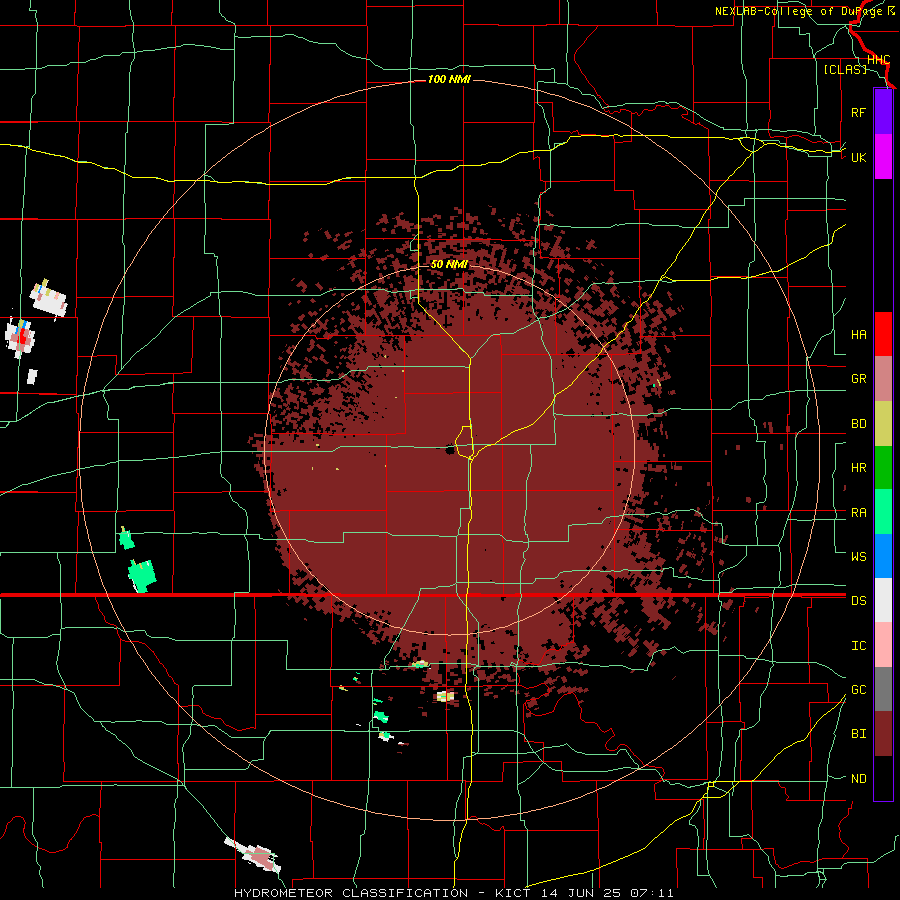Click the red HA hail swatch
Screen dimensions: 900x900
click(883, 334)
